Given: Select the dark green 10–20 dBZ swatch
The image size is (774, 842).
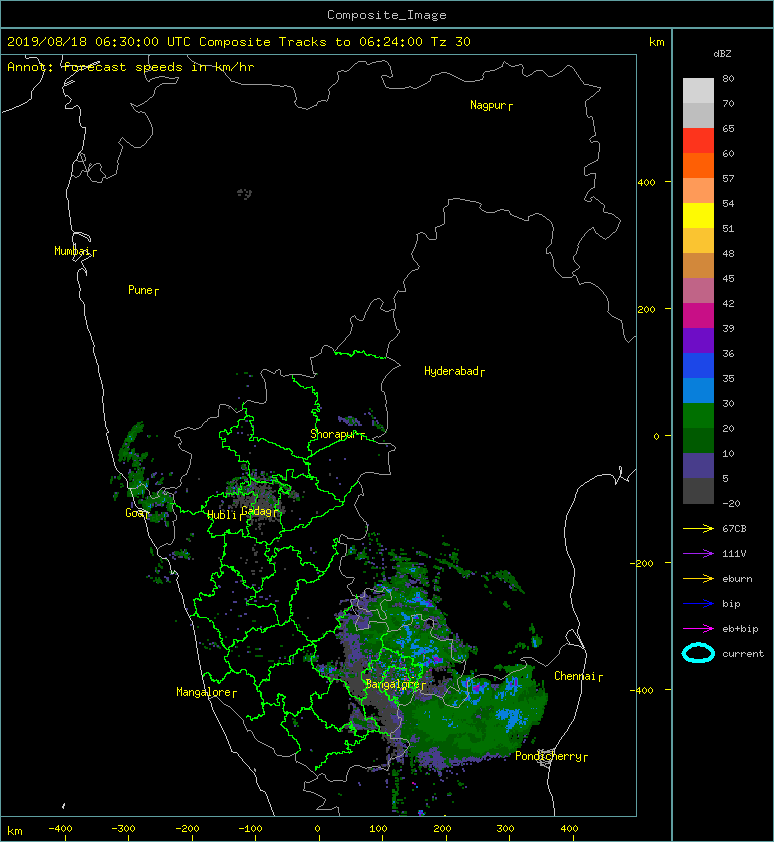Looking at the screenshot, I should click(698, 441).
